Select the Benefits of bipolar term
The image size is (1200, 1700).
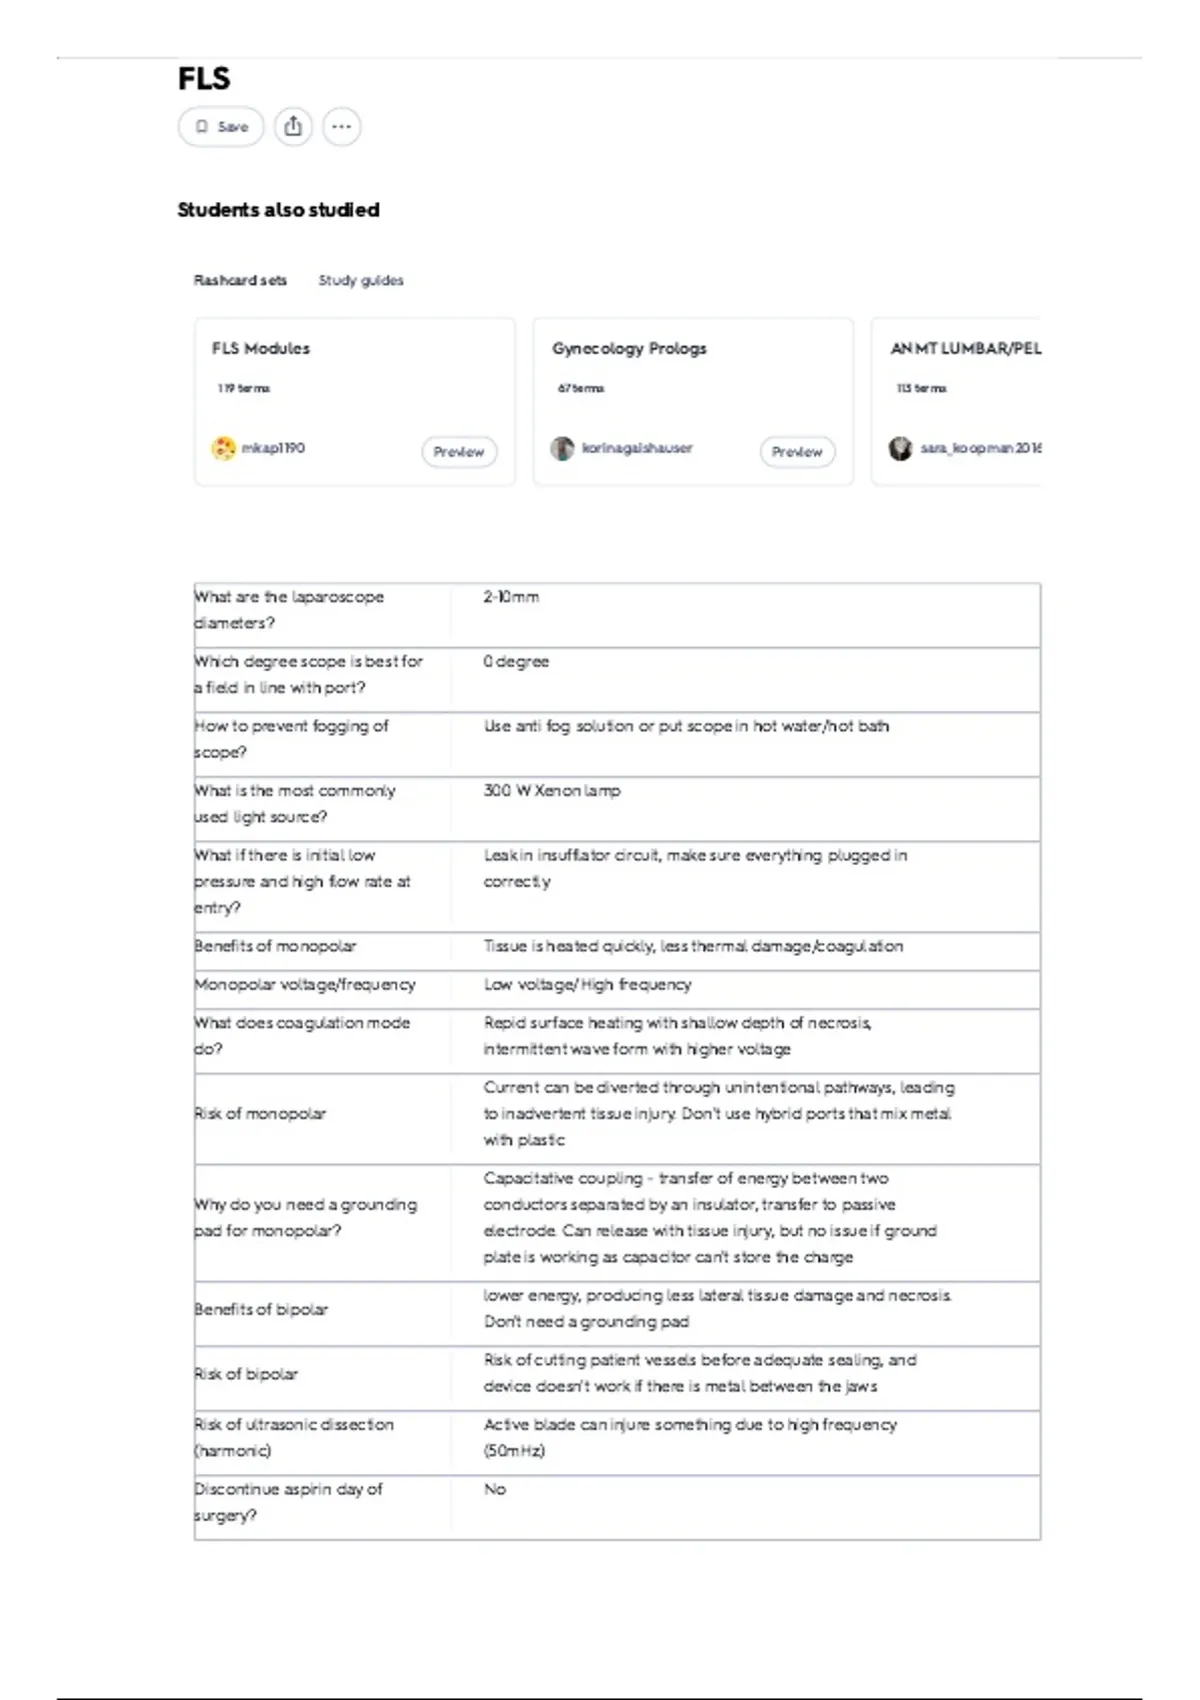261,1309
